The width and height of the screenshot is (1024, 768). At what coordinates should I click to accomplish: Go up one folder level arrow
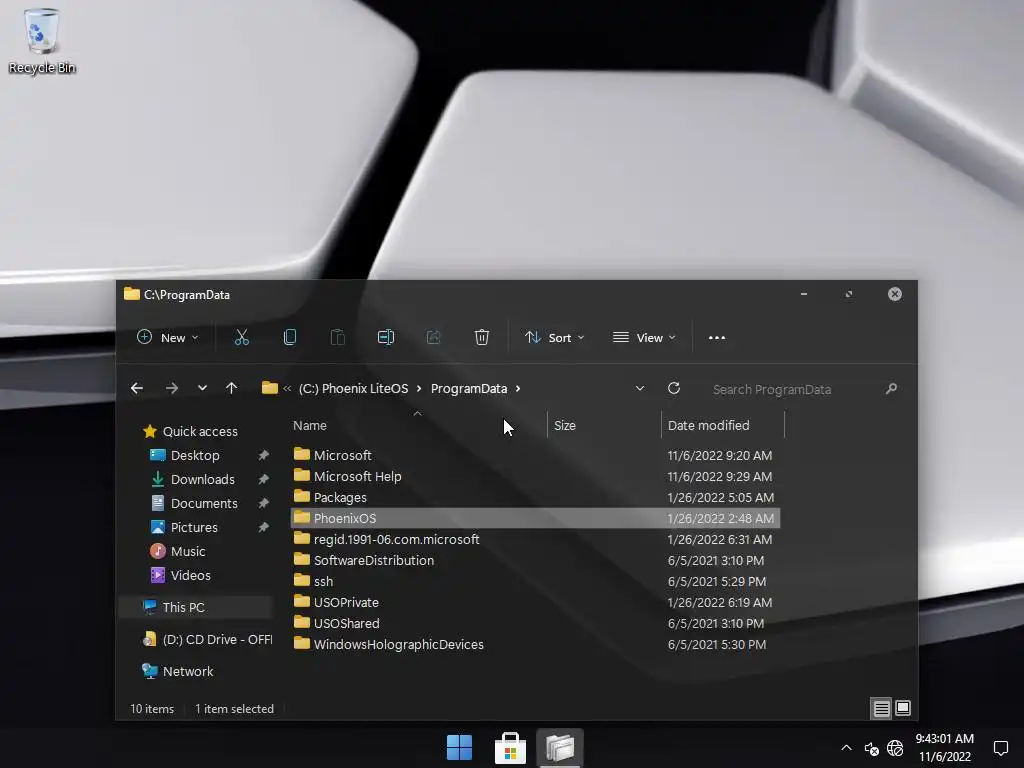point(231,388)
